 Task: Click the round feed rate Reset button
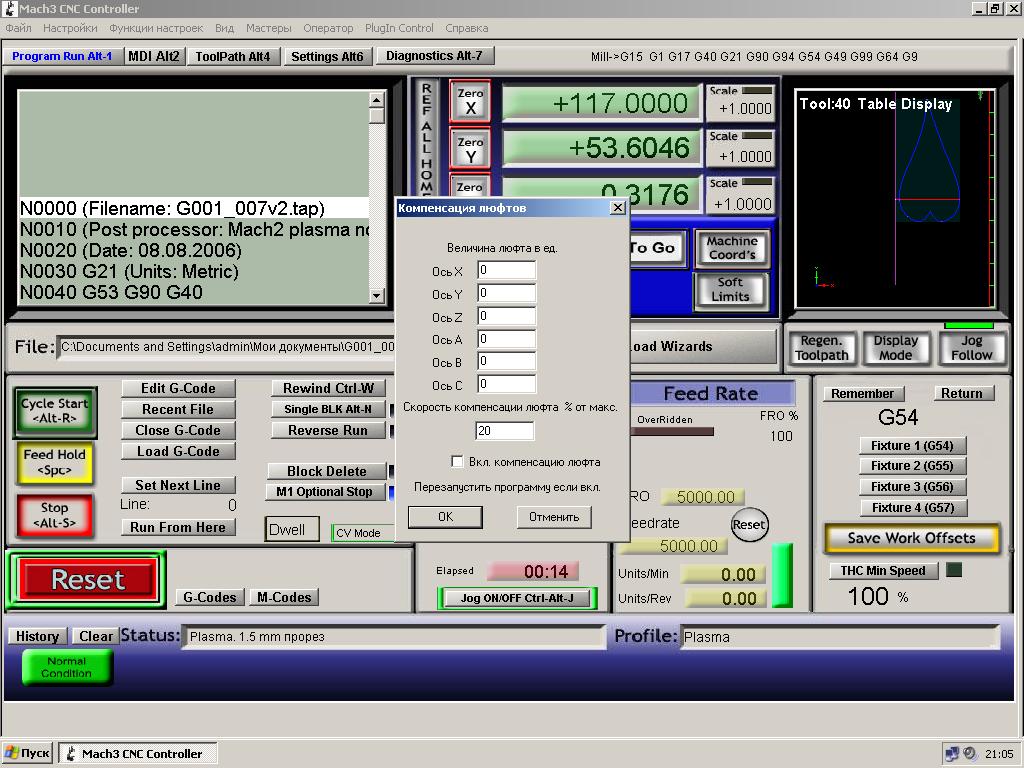pyautogui.click(x=748, y=524)
